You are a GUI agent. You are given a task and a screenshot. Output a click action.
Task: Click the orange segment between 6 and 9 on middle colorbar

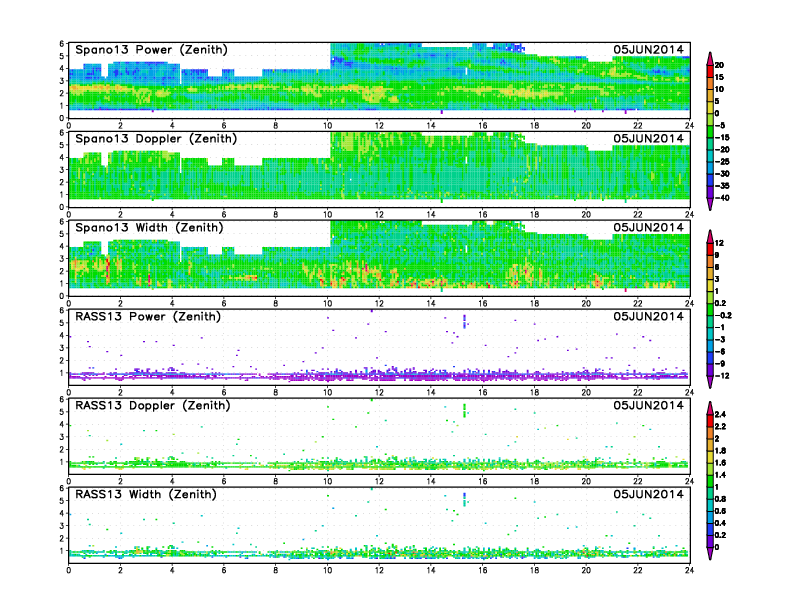710,261
